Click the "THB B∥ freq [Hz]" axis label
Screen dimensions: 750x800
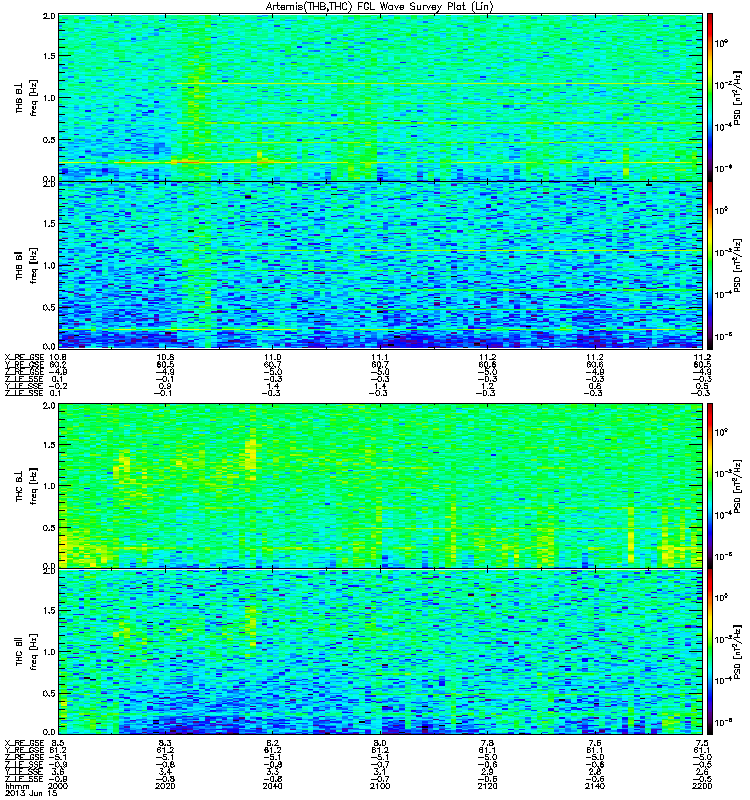click(26, 265)
